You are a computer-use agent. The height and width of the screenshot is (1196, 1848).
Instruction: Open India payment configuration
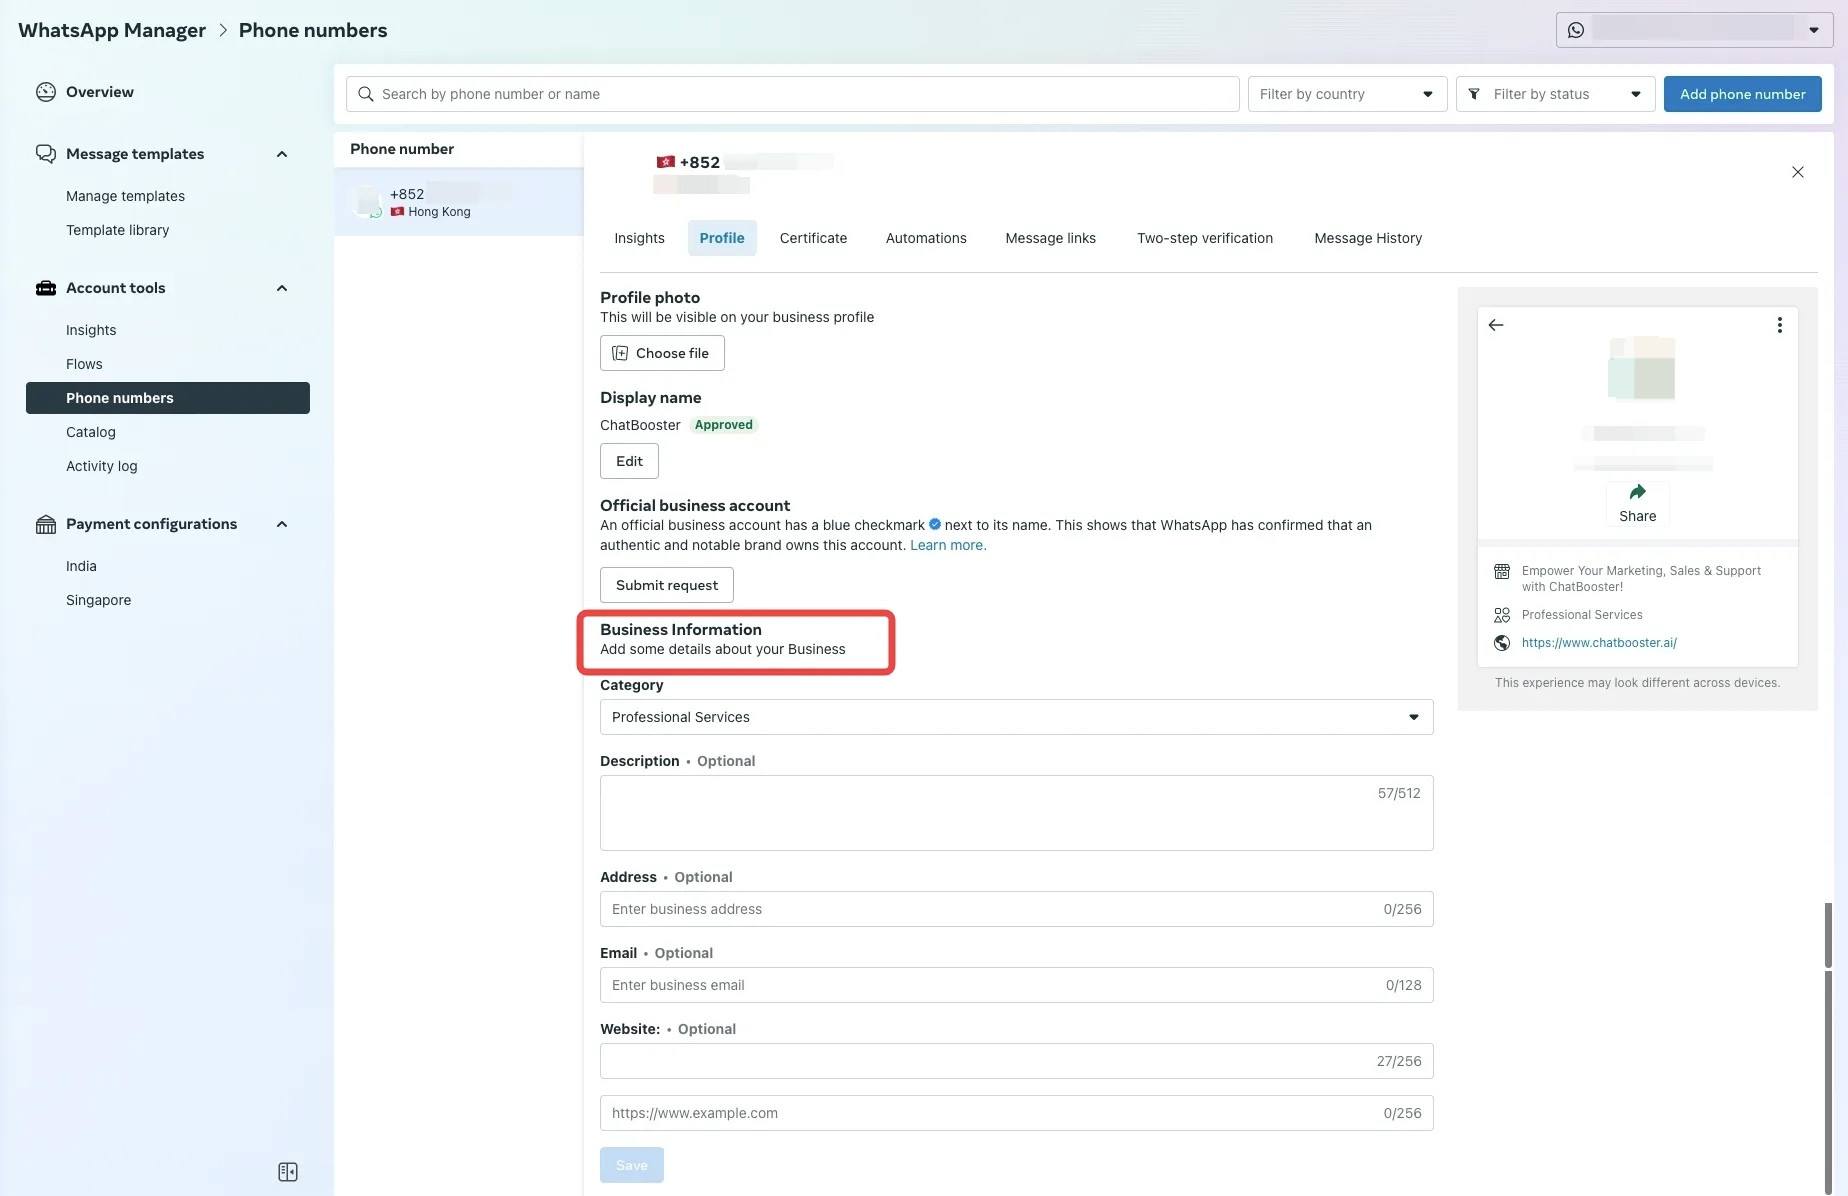81,566
